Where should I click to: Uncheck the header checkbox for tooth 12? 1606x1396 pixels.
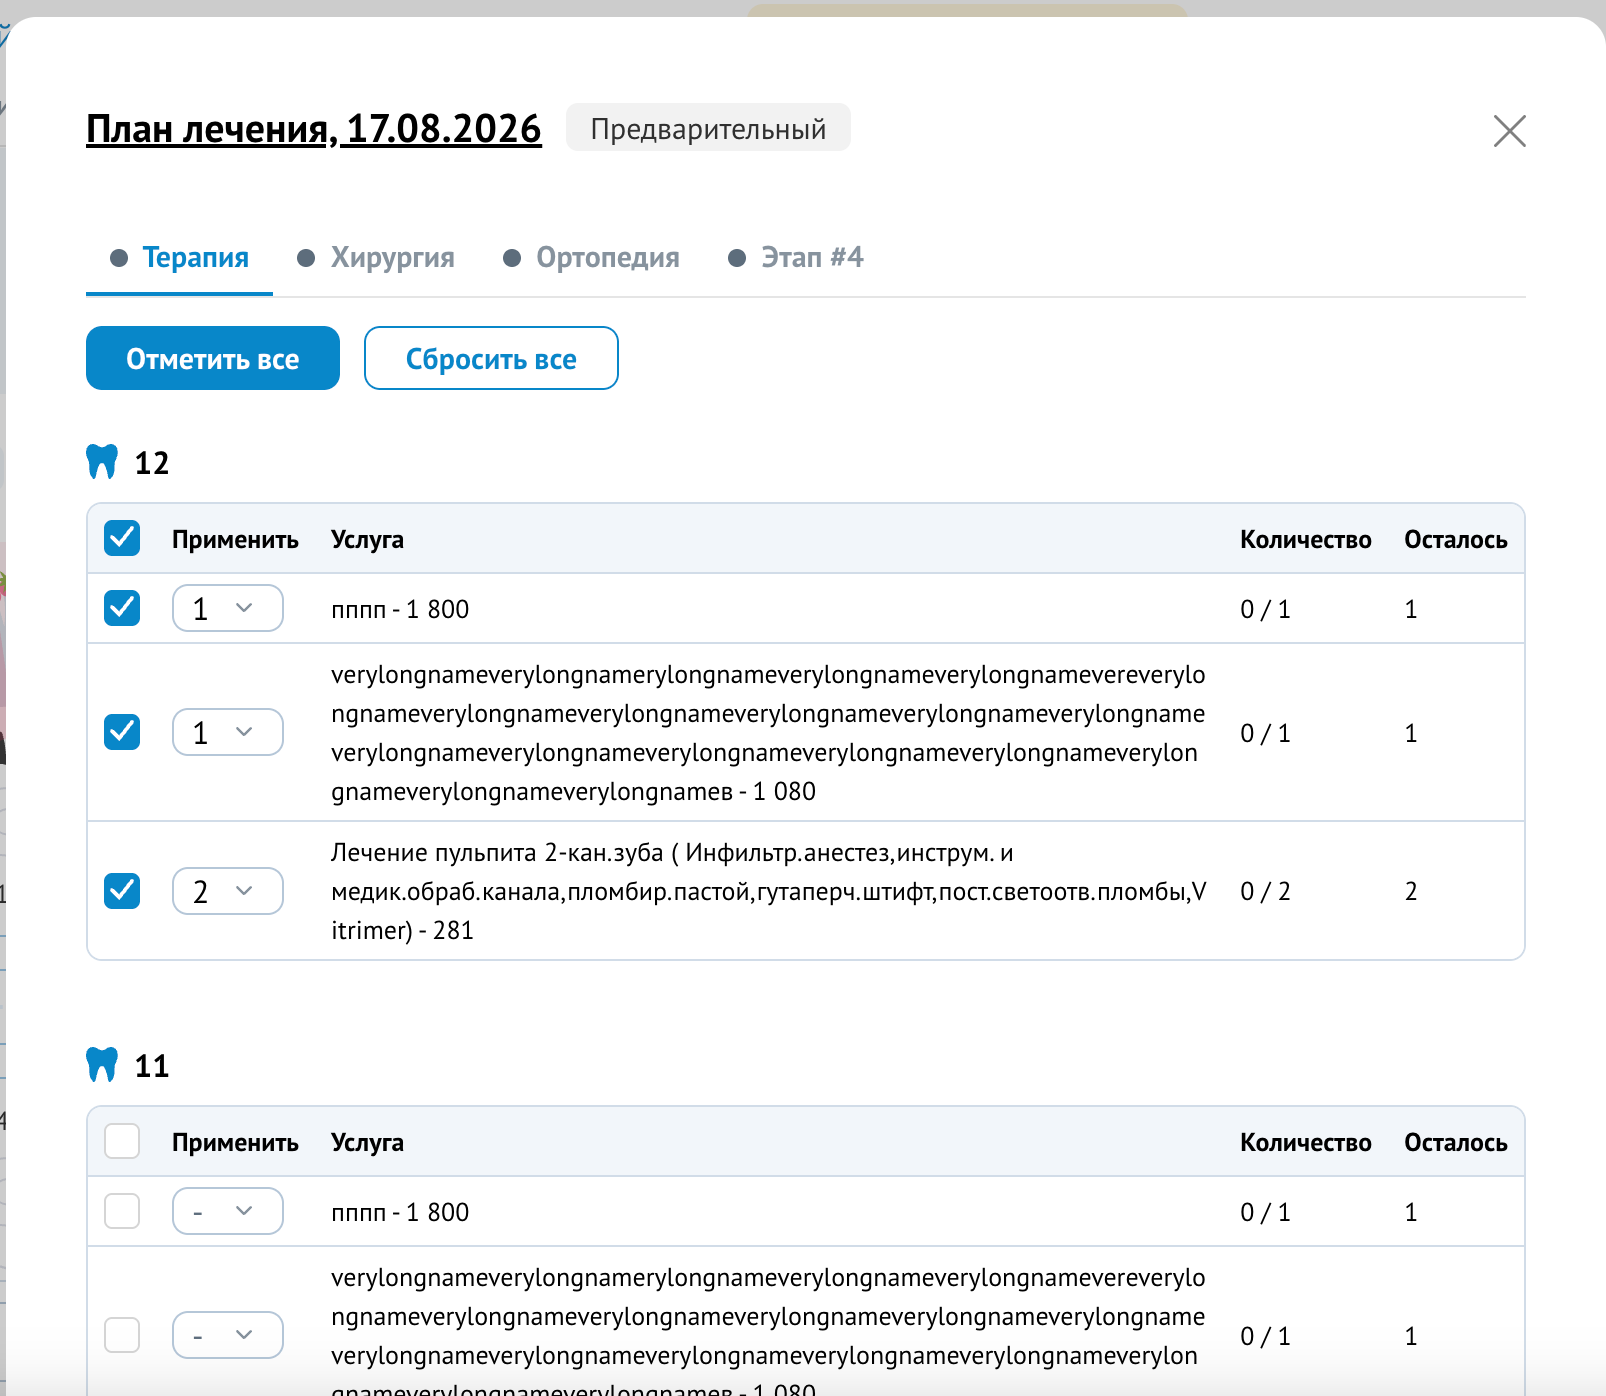tap(122, 538)
